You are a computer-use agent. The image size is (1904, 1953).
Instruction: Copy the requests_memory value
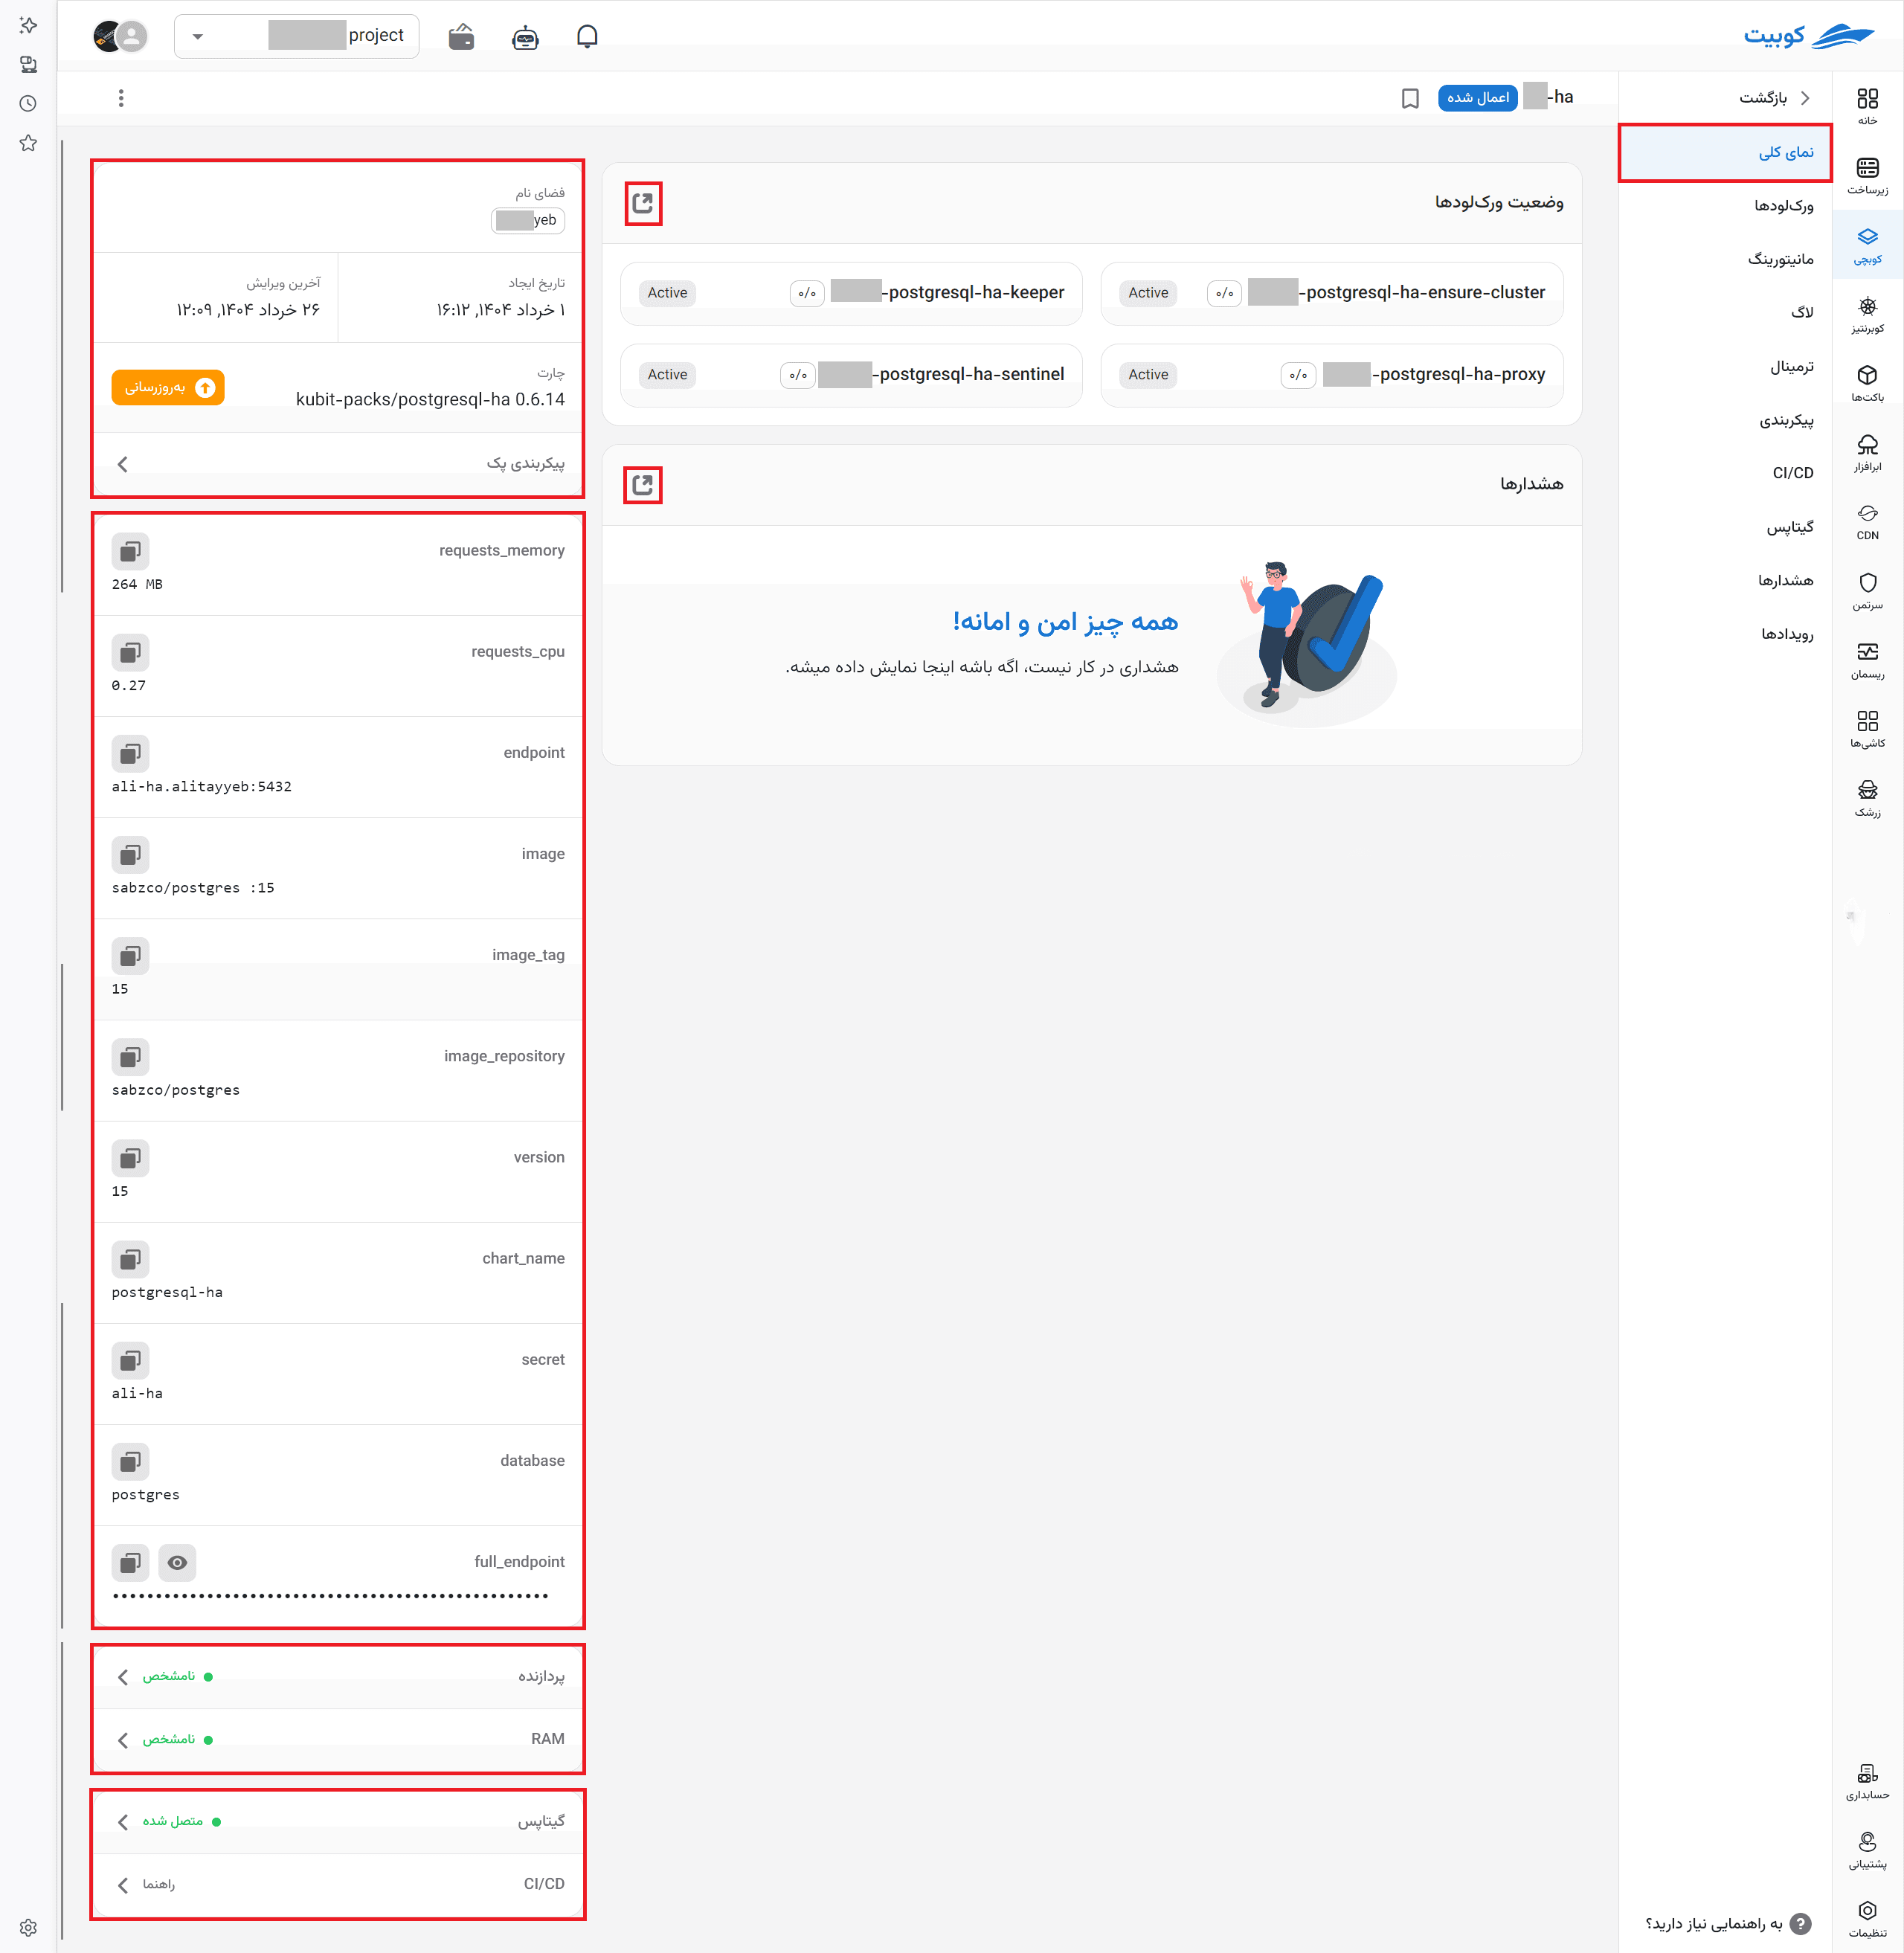130,551
